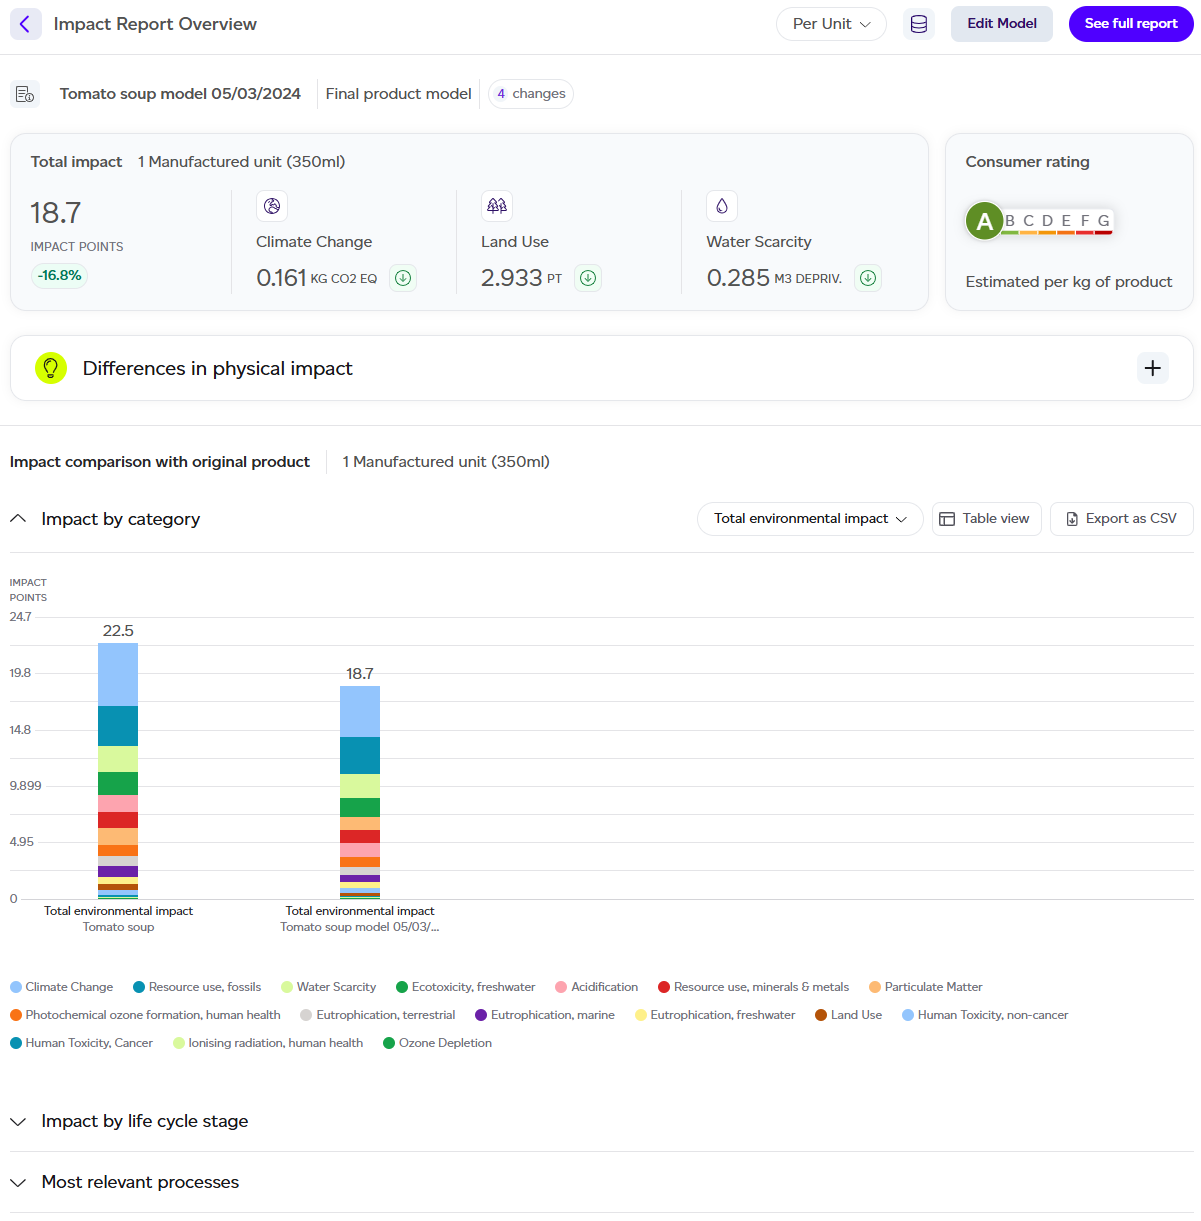Click the model document icon beside Tomato soup model
Screen dimensions: 1201x1221
pos(25,94)
